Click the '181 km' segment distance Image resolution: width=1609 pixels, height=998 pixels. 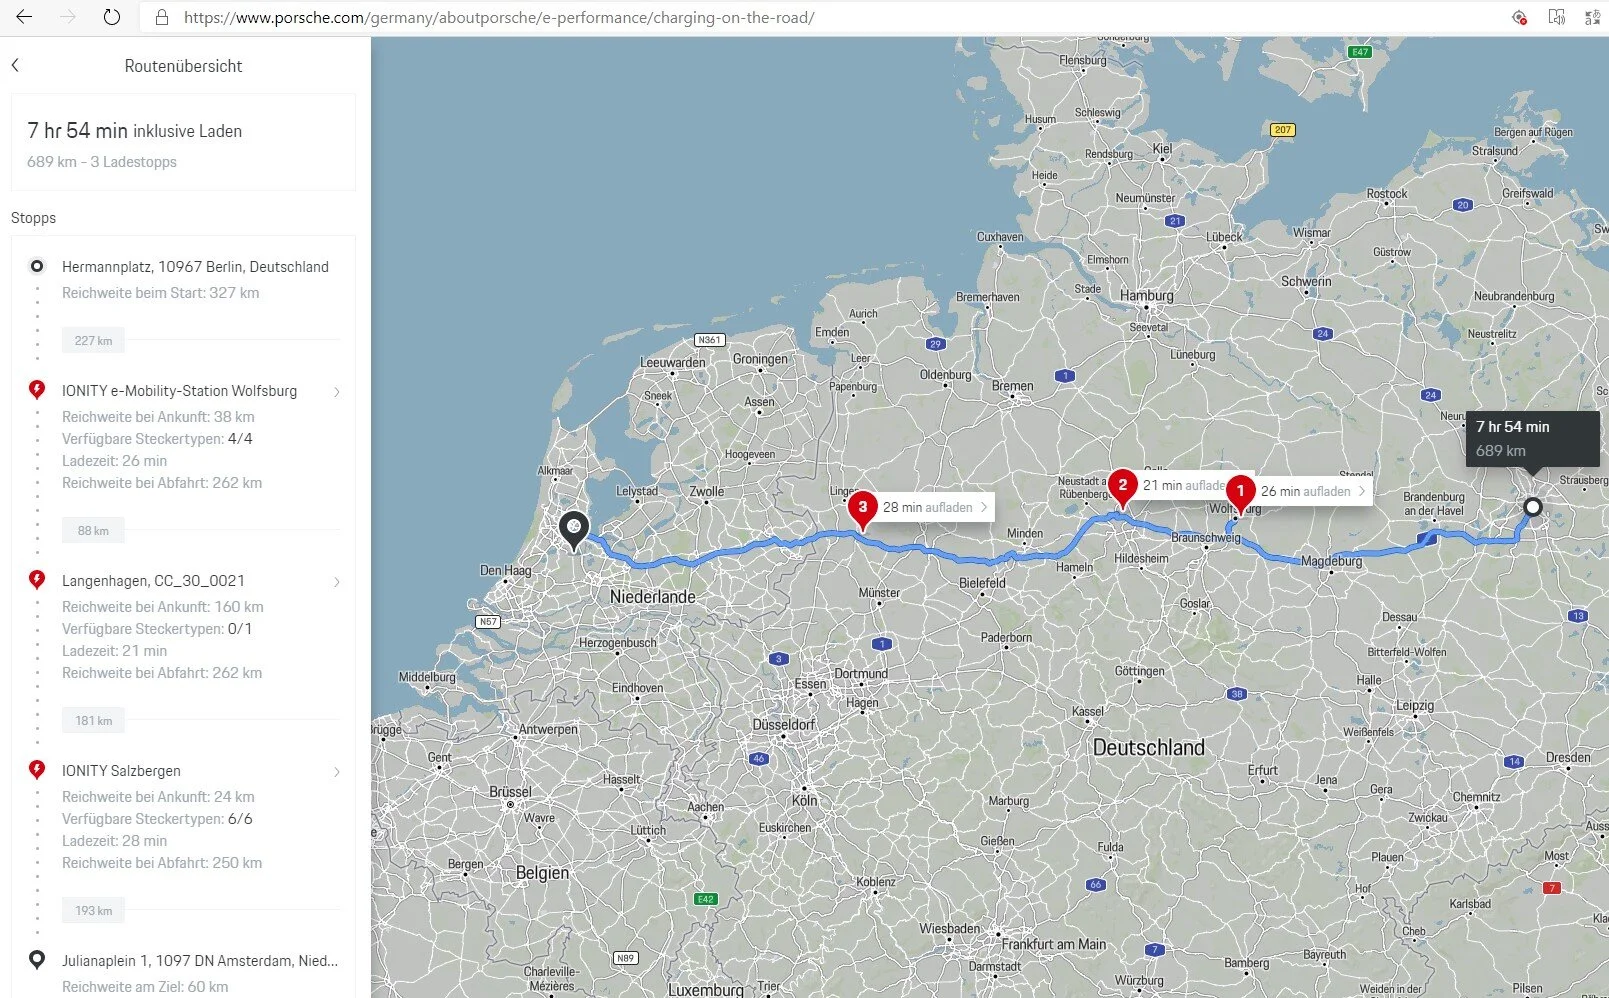coord(93,721)
